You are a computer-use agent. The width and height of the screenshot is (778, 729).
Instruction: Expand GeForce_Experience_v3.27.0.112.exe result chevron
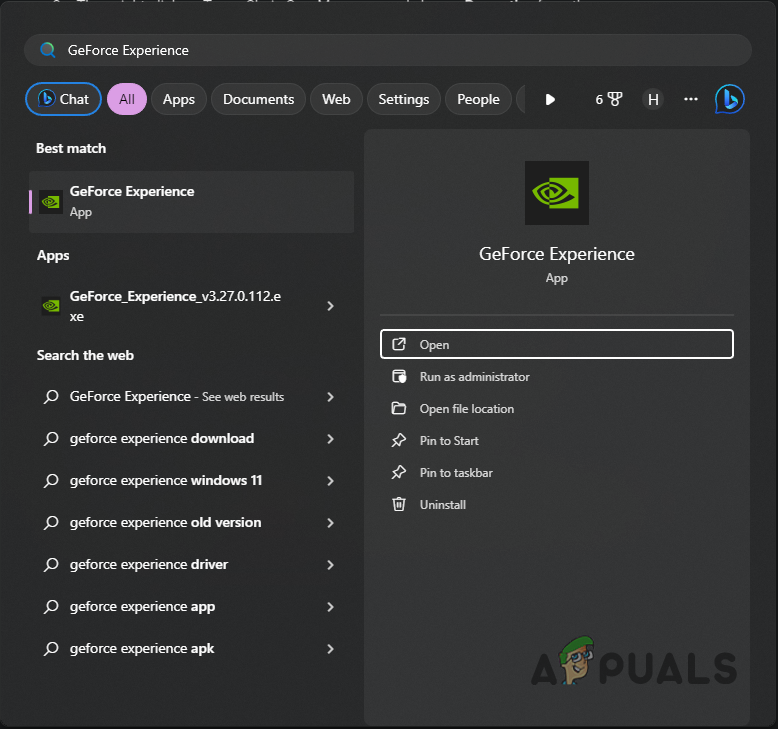(330, 306)
